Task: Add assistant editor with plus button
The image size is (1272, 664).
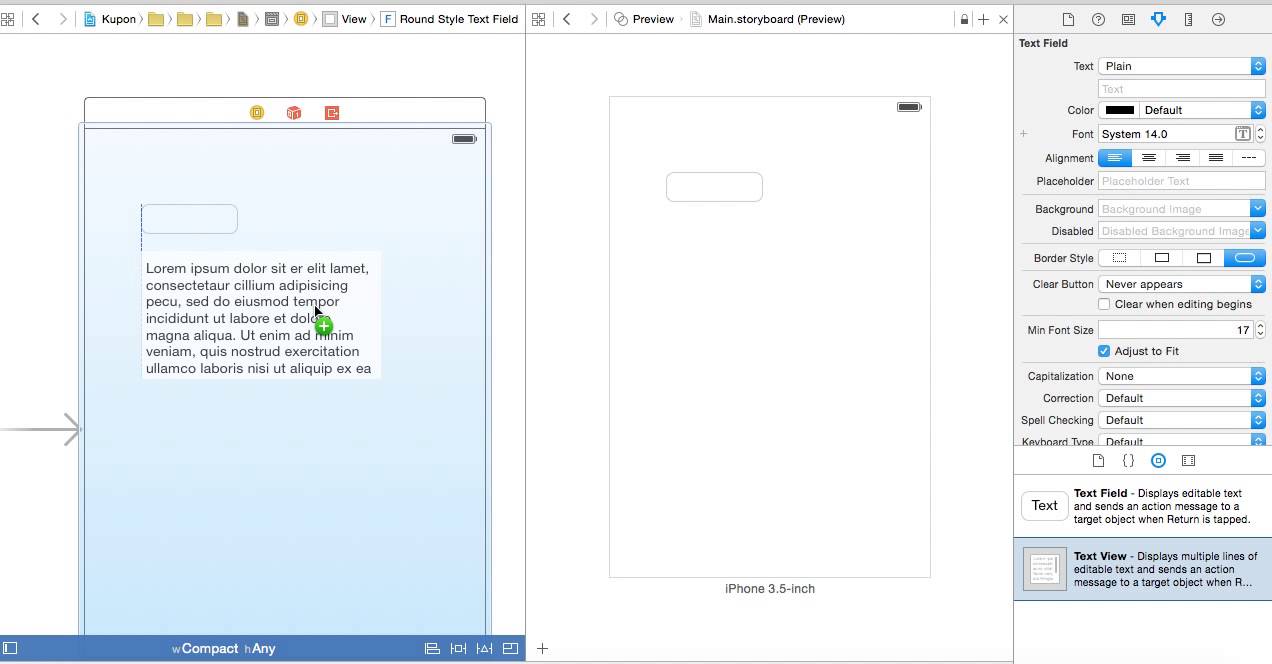Action: tap(984, 19)
